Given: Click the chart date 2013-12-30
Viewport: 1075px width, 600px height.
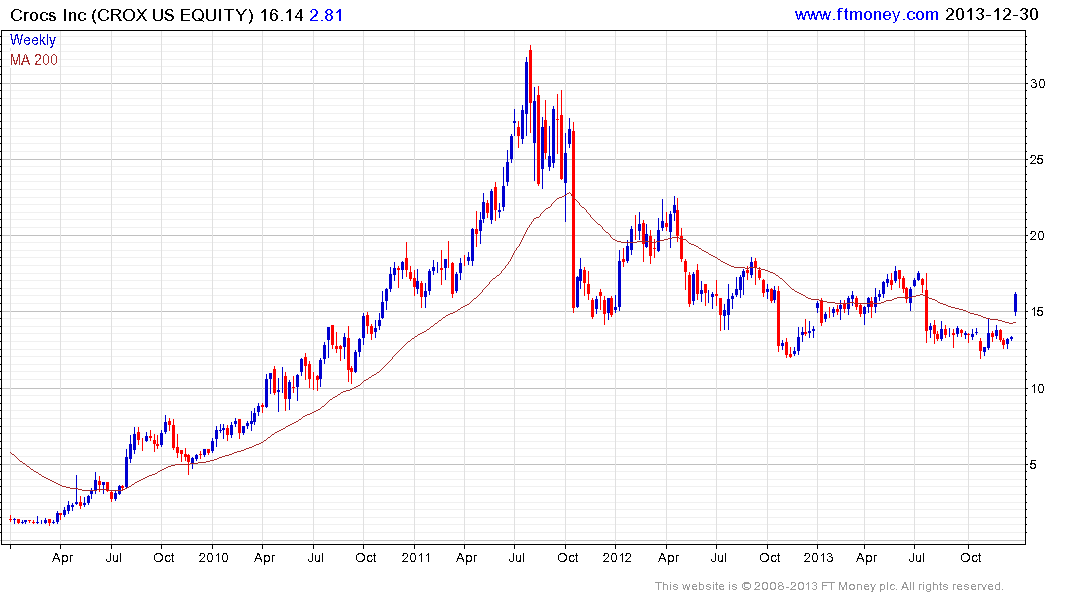Looking at the screenshot, I should coord(991,14).
